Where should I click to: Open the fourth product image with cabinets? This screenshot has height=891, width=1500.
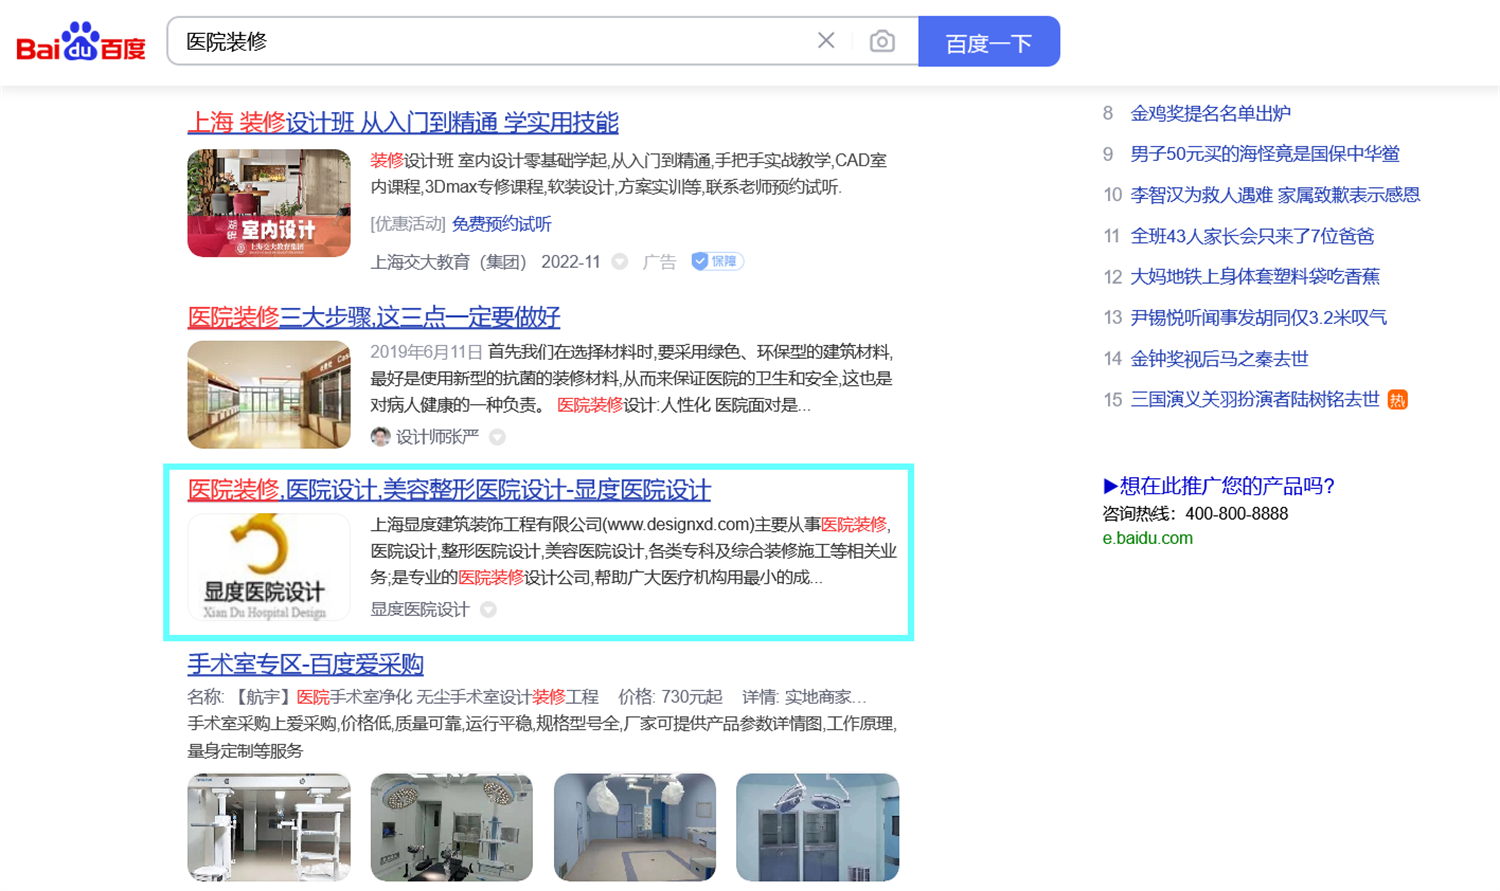click(x=818, y=827)
